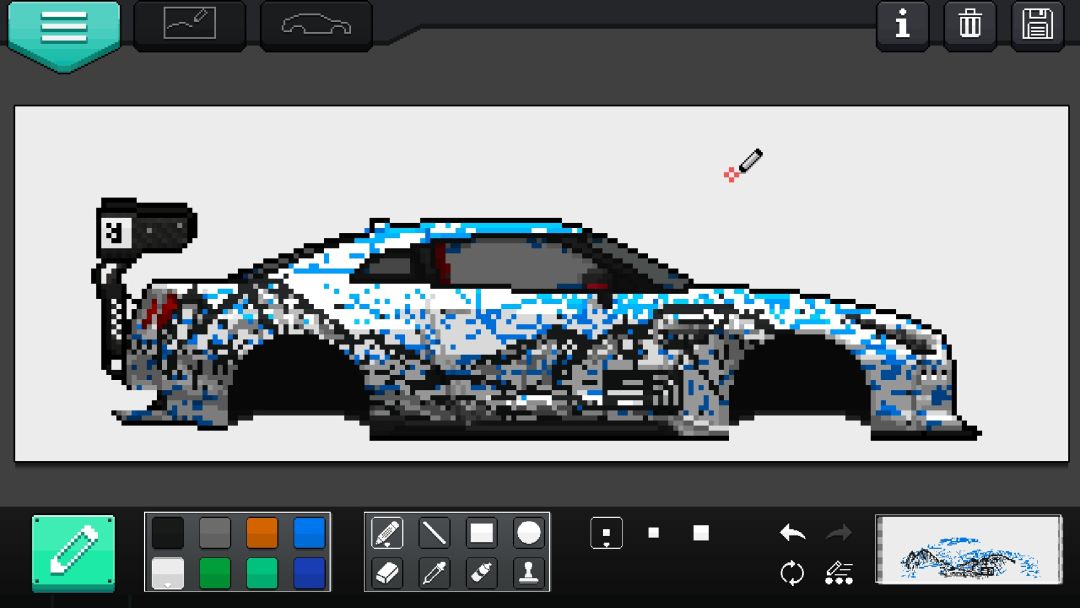Open the info button
Image resolution: width=1080 pixels, height=608 pixels.
[x=902, y=25]
